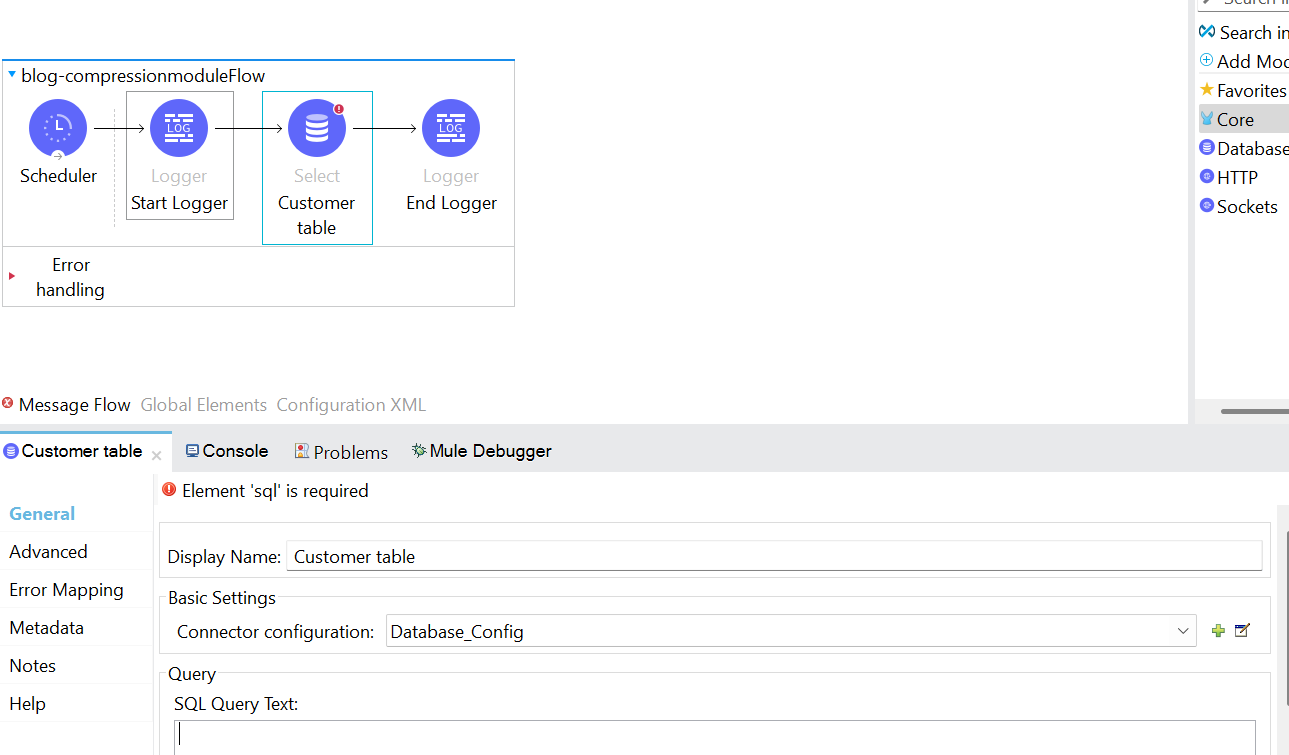Switch to the Configuration XML tab
Viewport: 1289px width, 755px height.
point(351,404)
